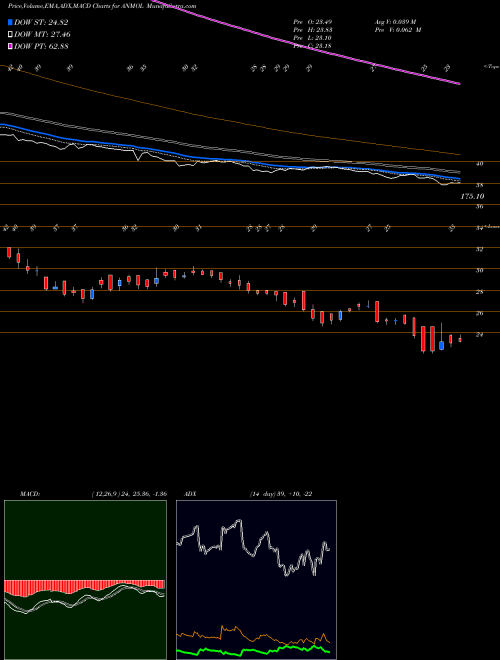The width and height of the screenshot is (500, 660).
Task: Click the green +DI line in ADX panel
Action: [253, 651]
